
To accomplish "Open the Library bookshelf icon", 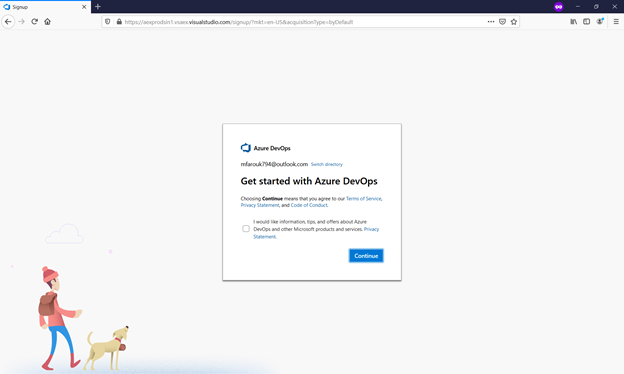I will pyautogui.click(x=573, y=21).
